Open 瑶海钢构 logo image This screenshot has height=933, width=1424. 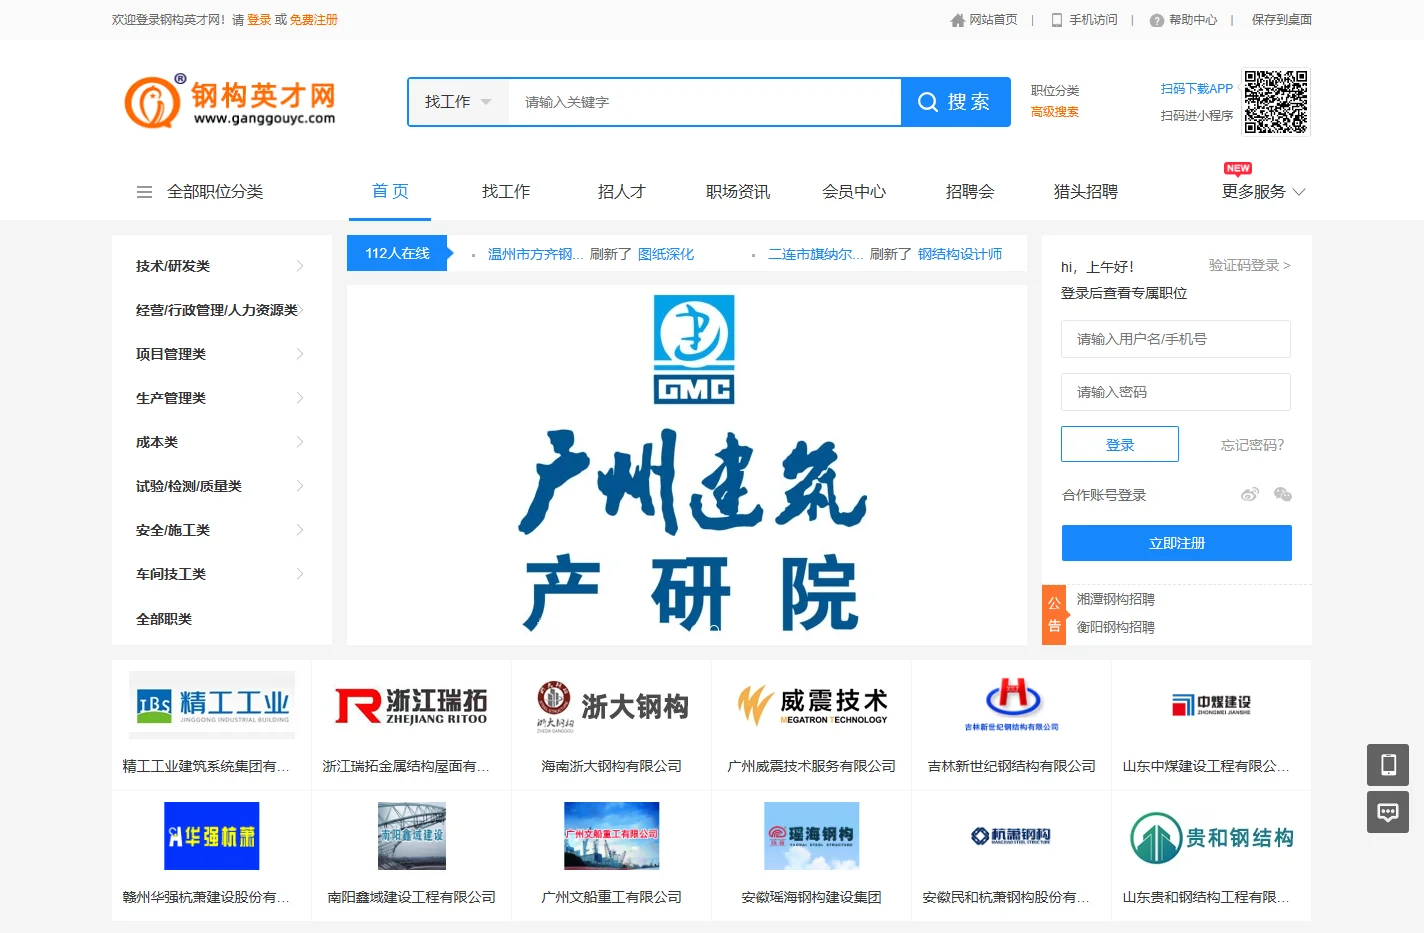click(x=812, y=836)
